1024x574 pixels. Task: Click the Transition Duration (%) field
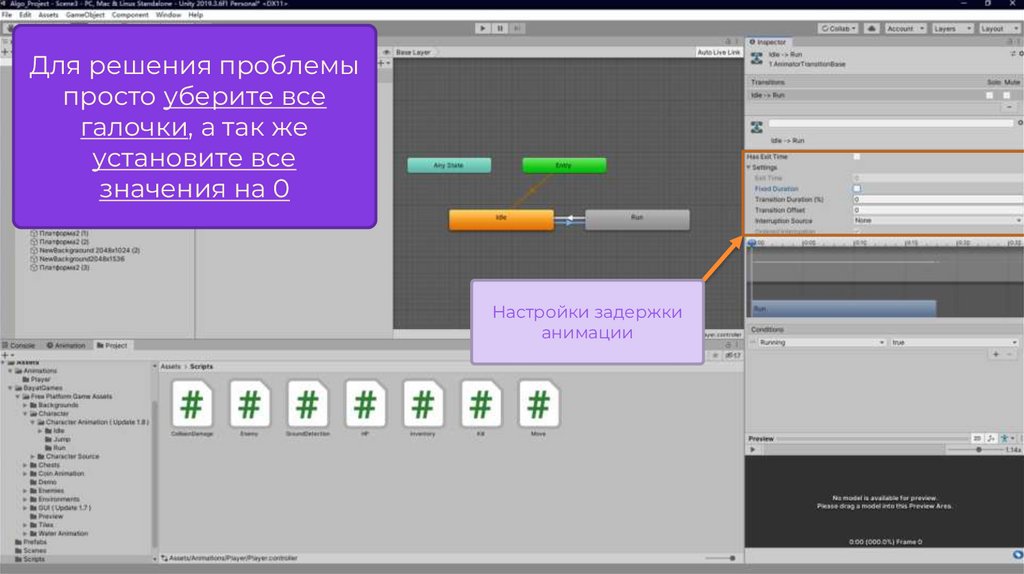937,199
